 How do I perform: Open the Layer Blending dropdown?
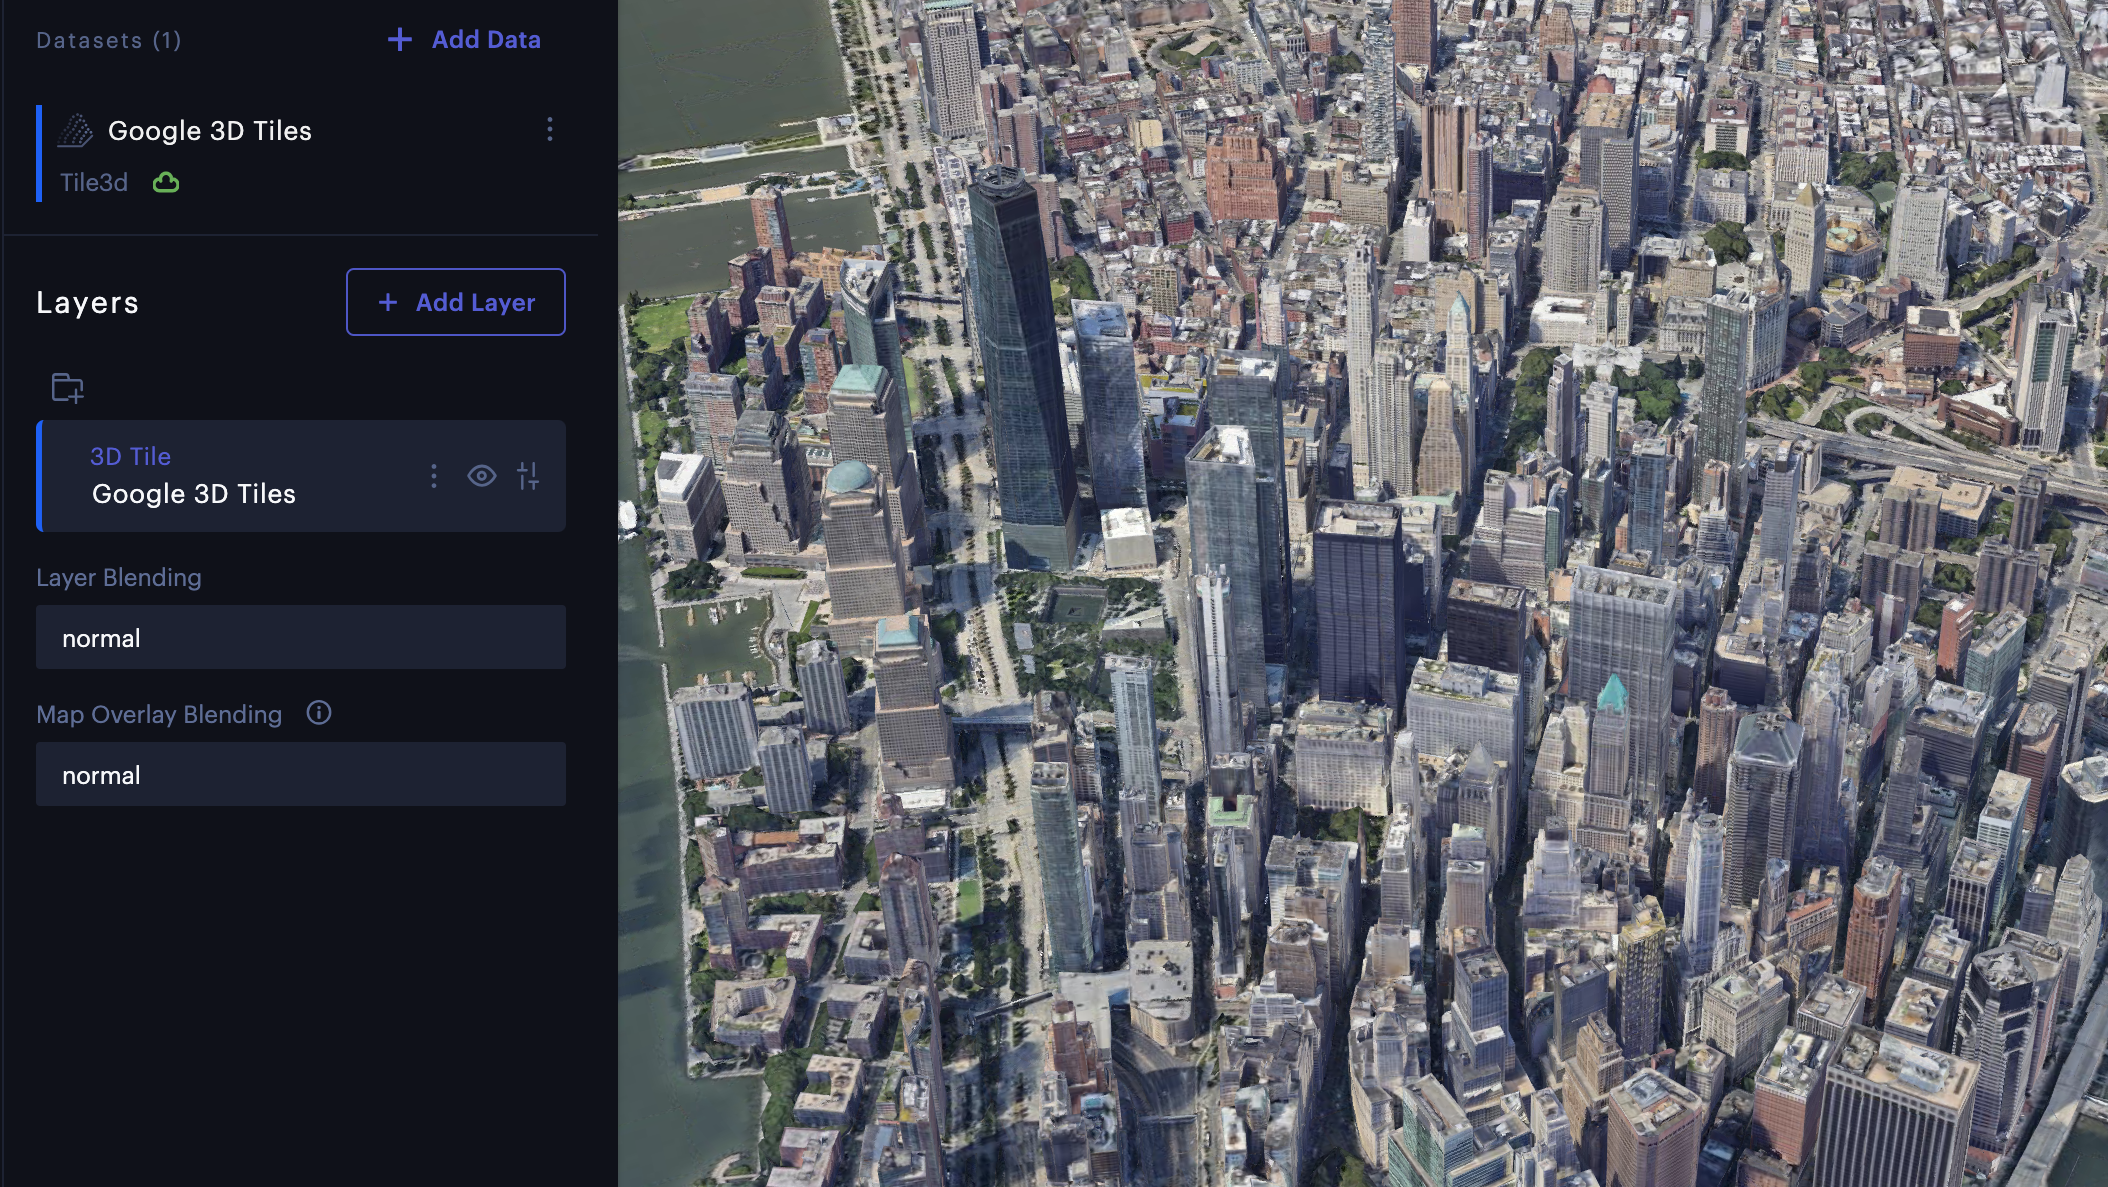click(x=300, y=637)
